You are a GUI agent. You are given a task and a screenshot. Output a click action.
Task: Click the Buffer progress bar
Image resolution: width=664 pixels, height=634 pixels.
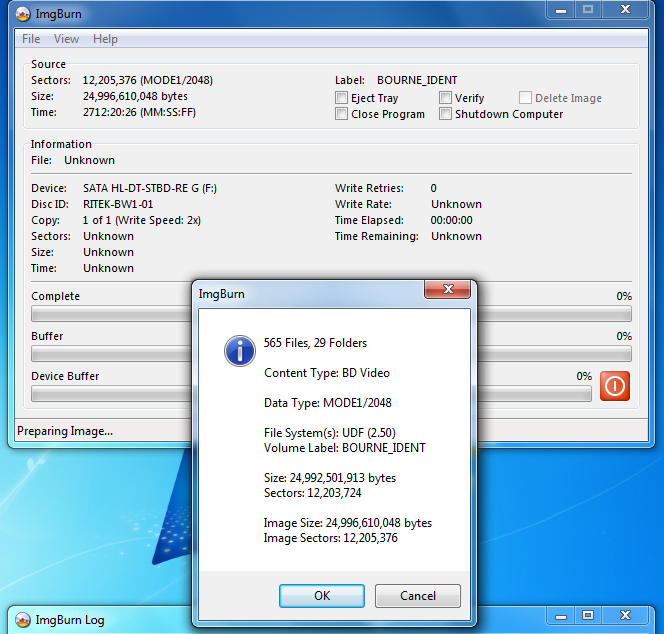pyautogui.click(x=331, y=354)
